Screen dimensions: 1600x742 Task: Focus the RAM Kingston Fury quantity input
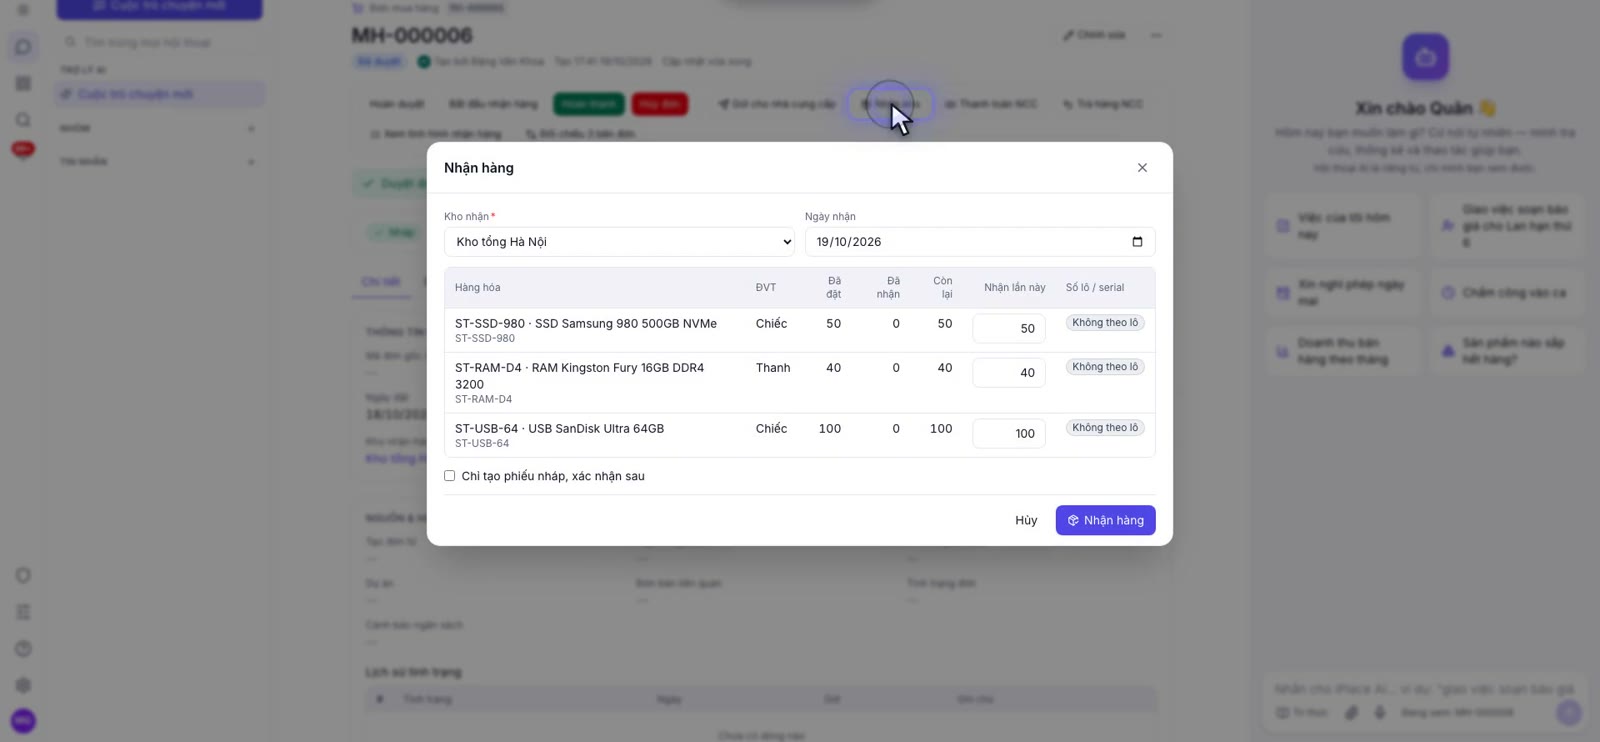pos(1009,373)
